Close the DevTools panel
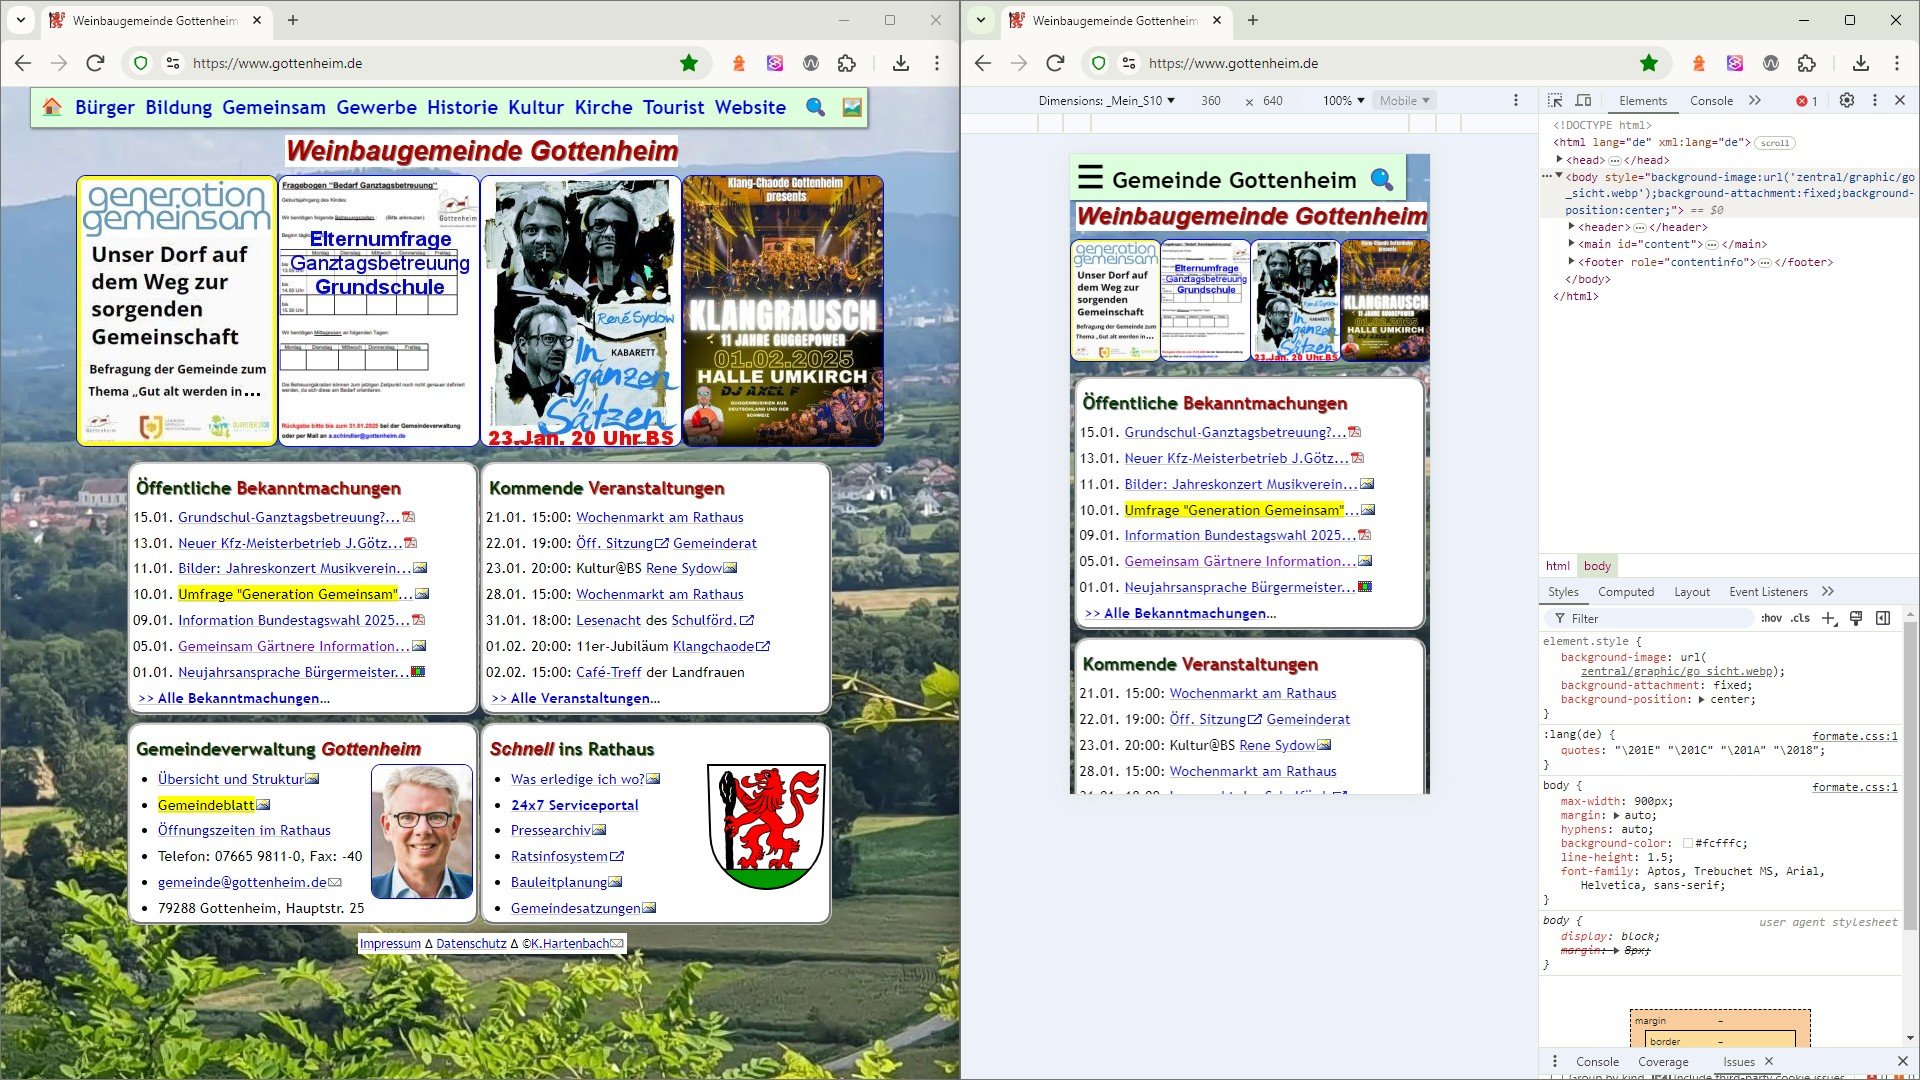 pos(1900,100)
